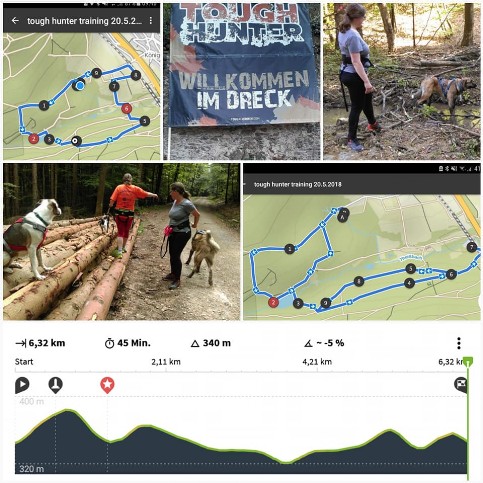The width and height of the screenshot is (483, 483).
Task: Select red waypoint 6 on upper-left map
Action: coord(126,108)
